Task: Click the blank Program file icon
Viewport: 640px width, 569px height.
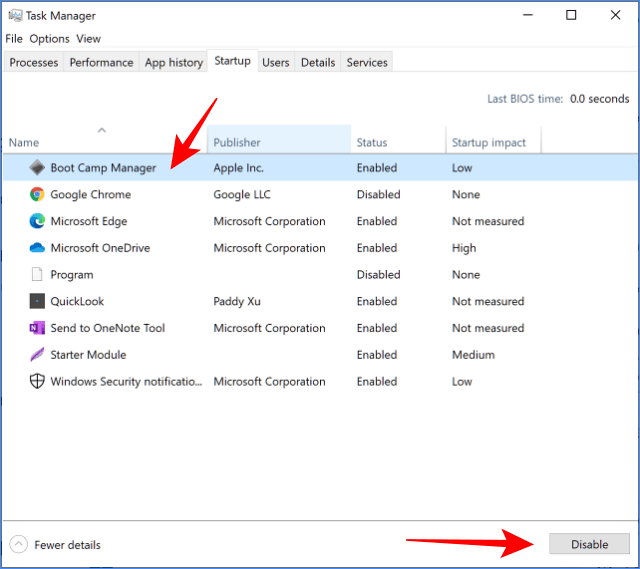Action: click(x=37, y=274)
